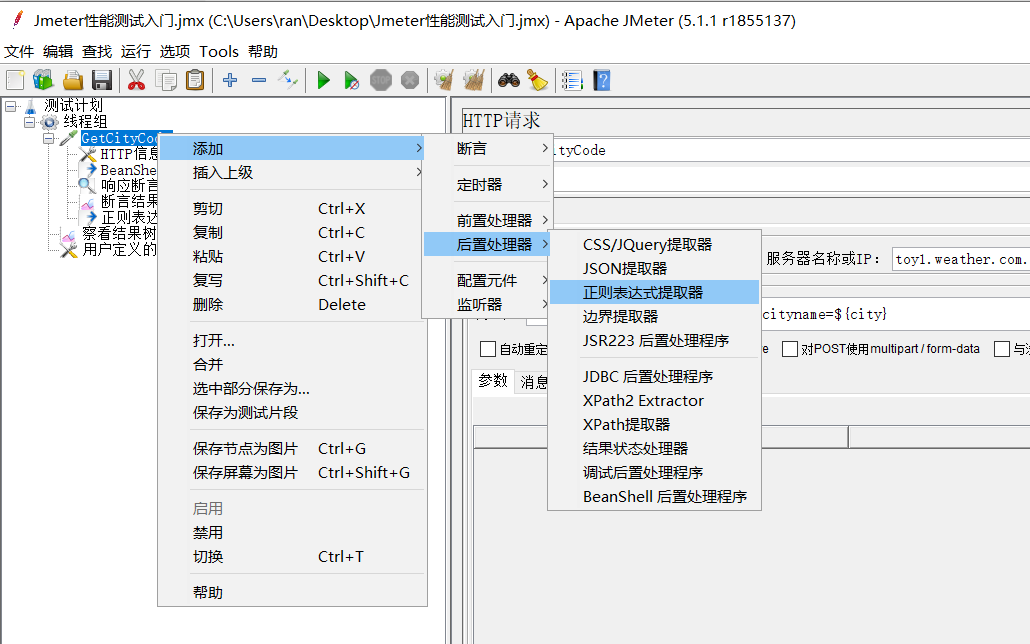Expand the 配置元件 submenu
1030x644 pixels.
[x=487, y=280]
